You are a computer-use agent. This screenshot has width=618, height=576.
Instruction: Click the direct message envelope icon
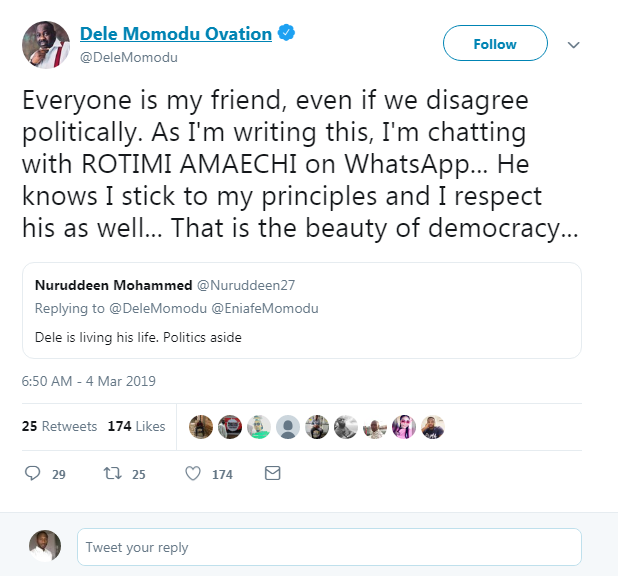[272, 473]
